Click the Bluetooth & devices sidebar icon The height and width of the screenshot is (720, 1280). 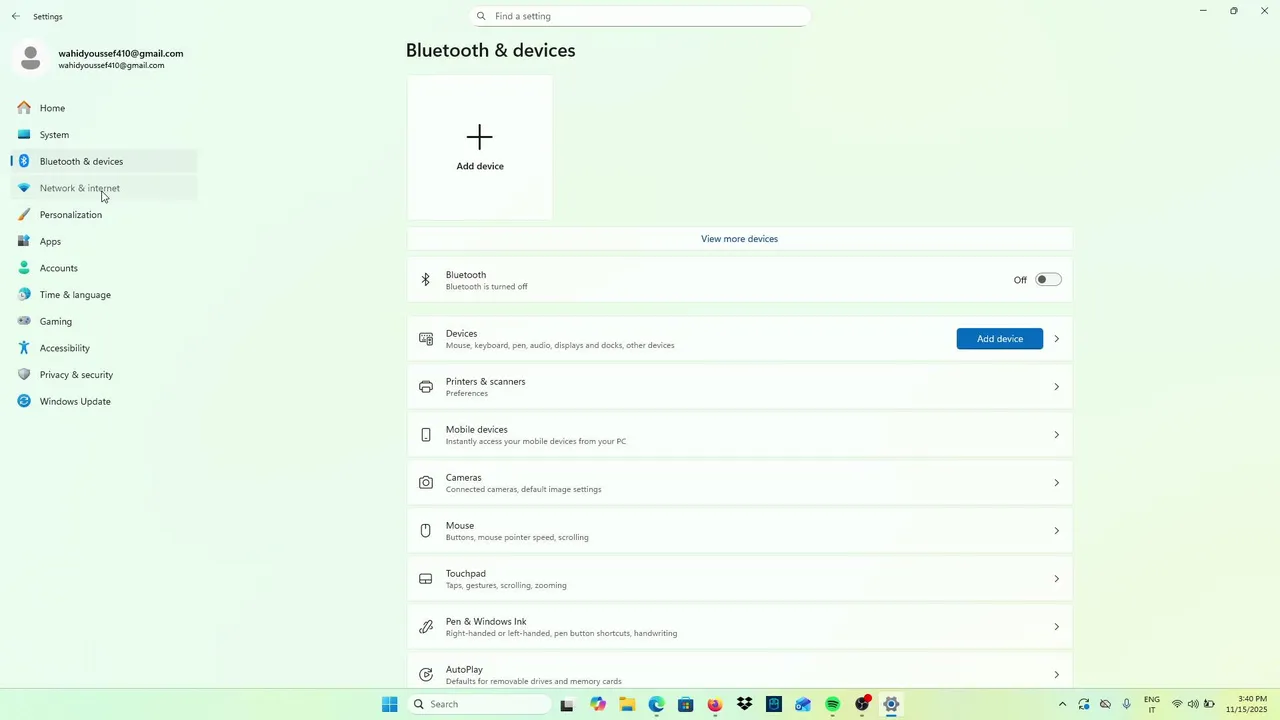pos(24,161)
